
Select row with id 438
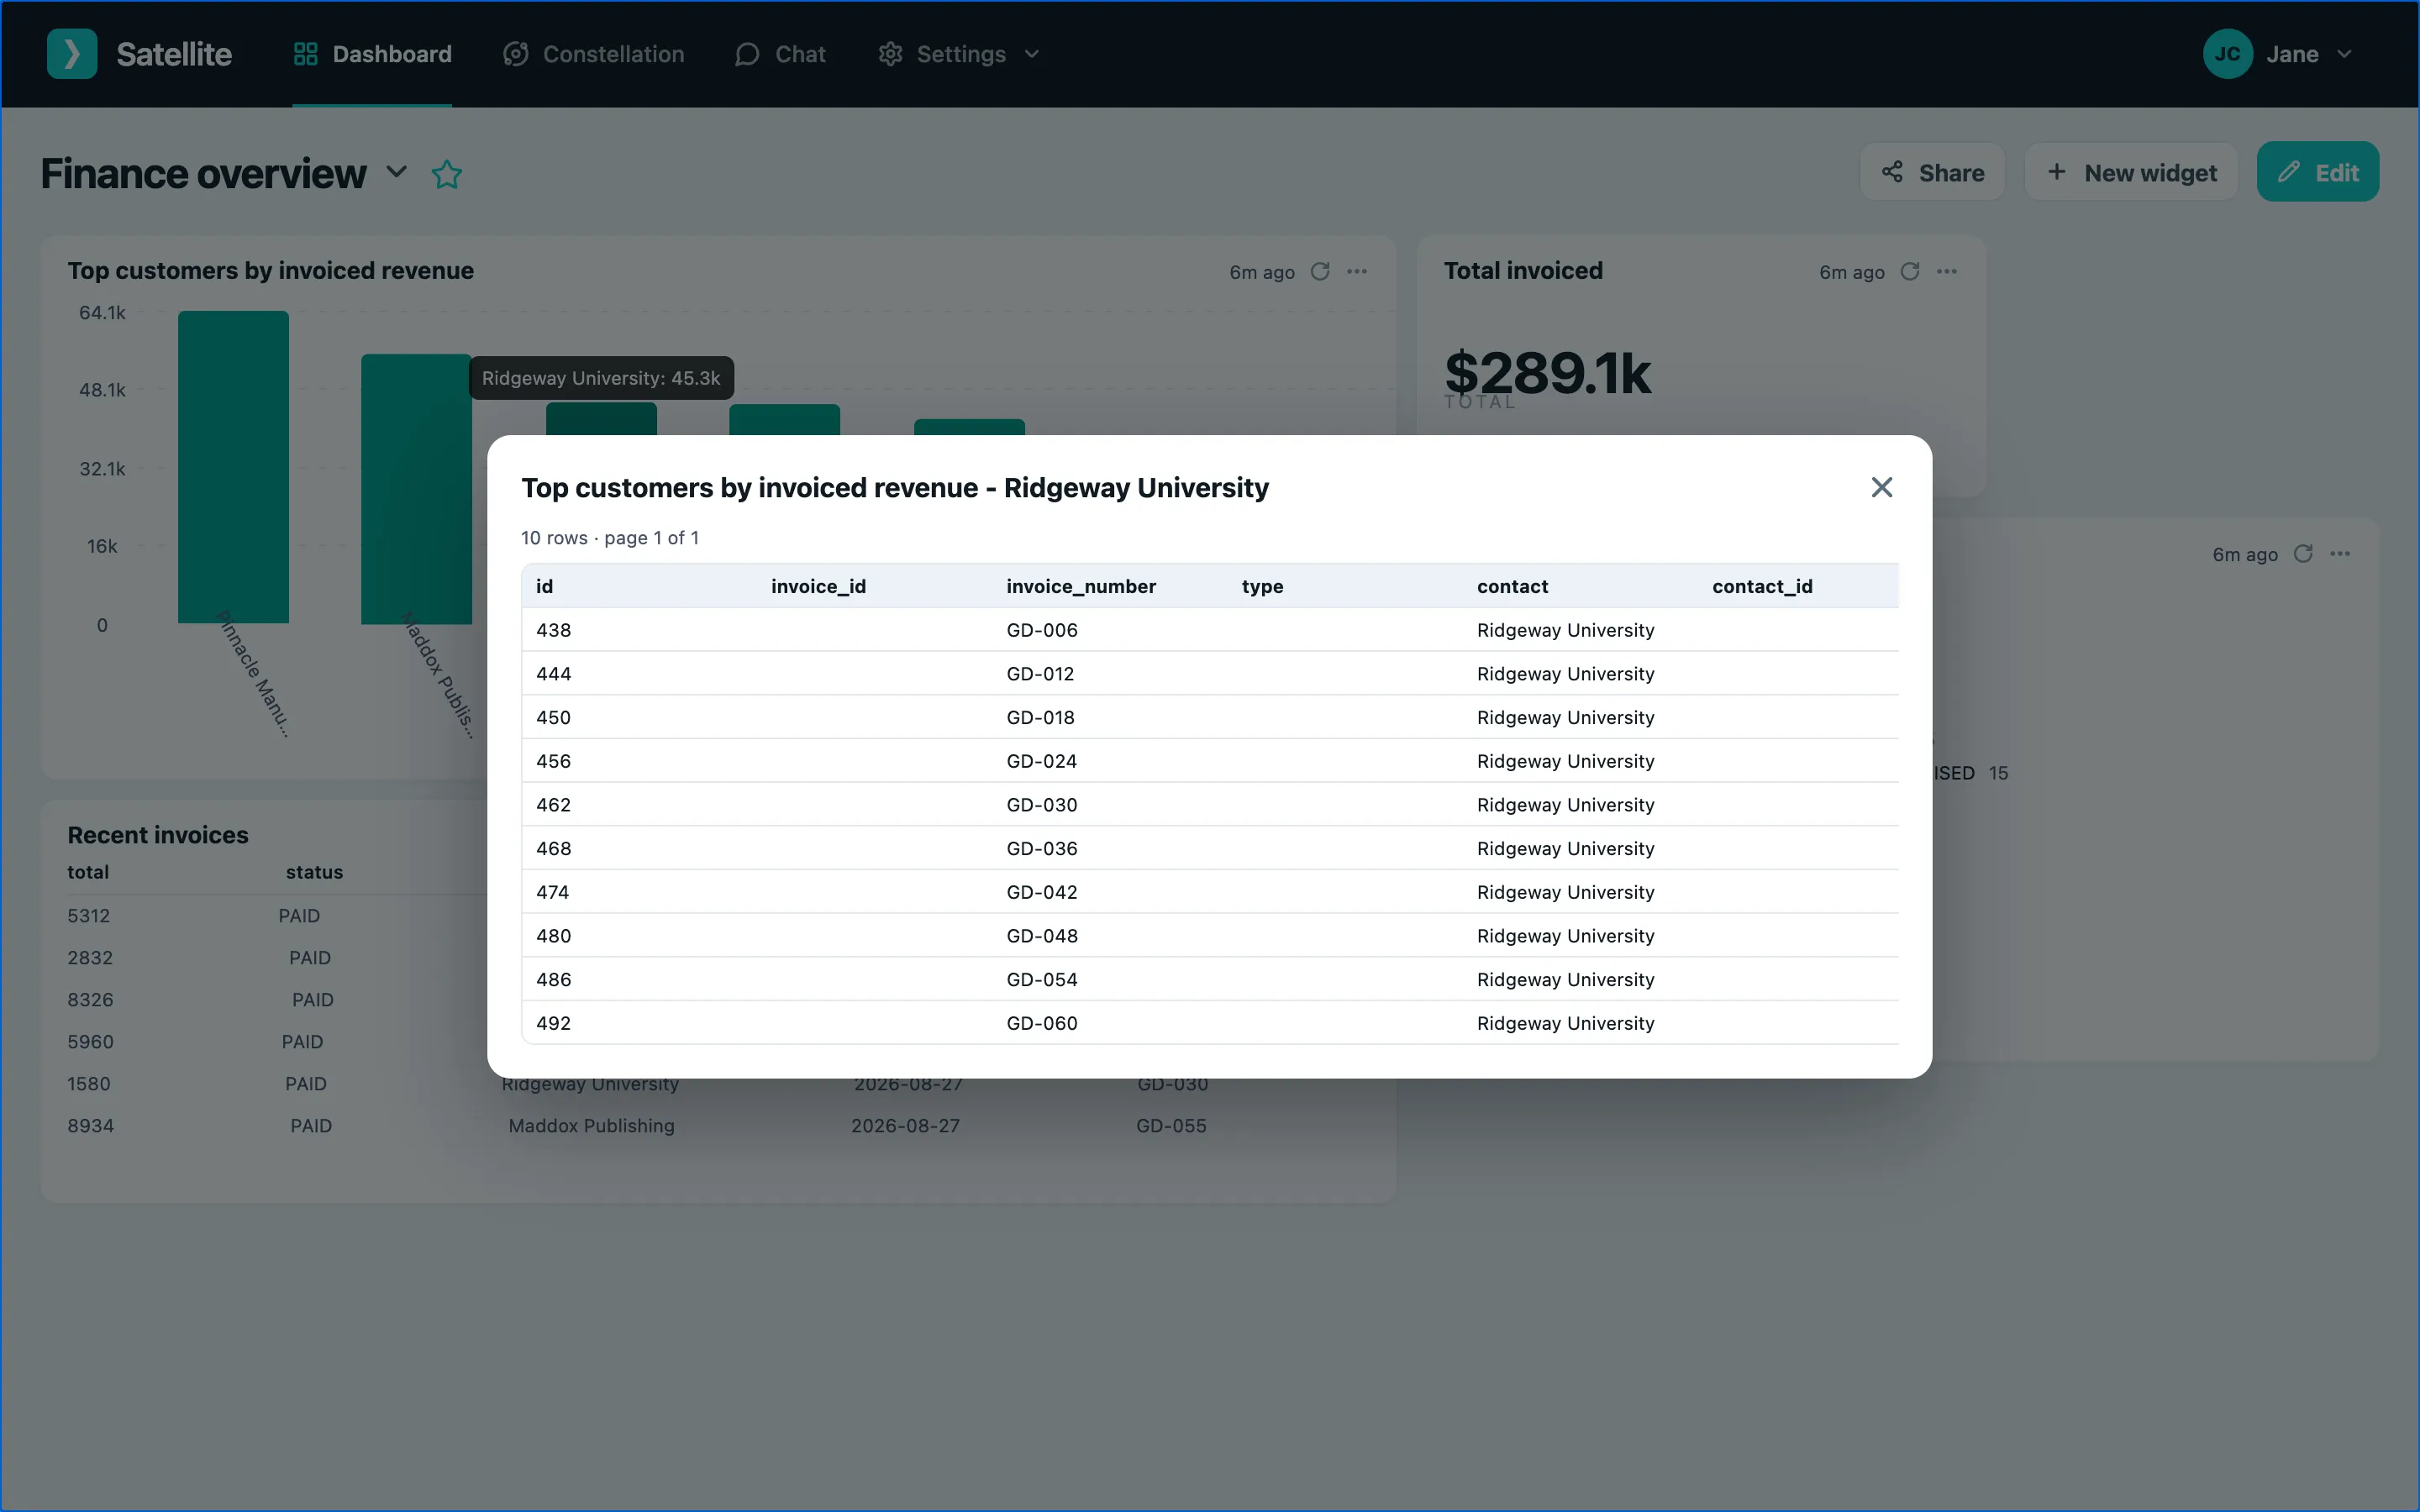pyautogui.click(x=1210, y=630)
